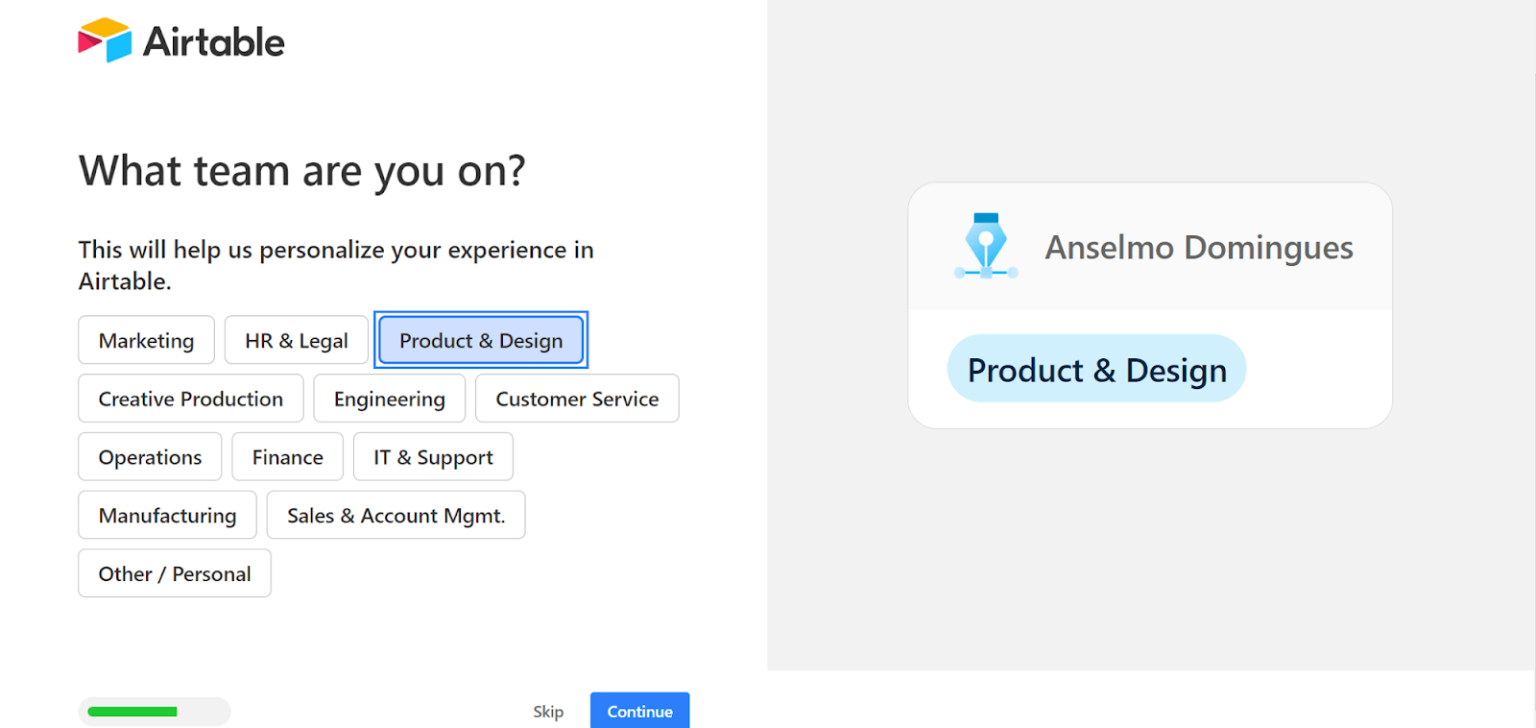Screen dimensions: 1536x728
Task: Choose the Other / Personal option
Action: [x=174, y=573]
